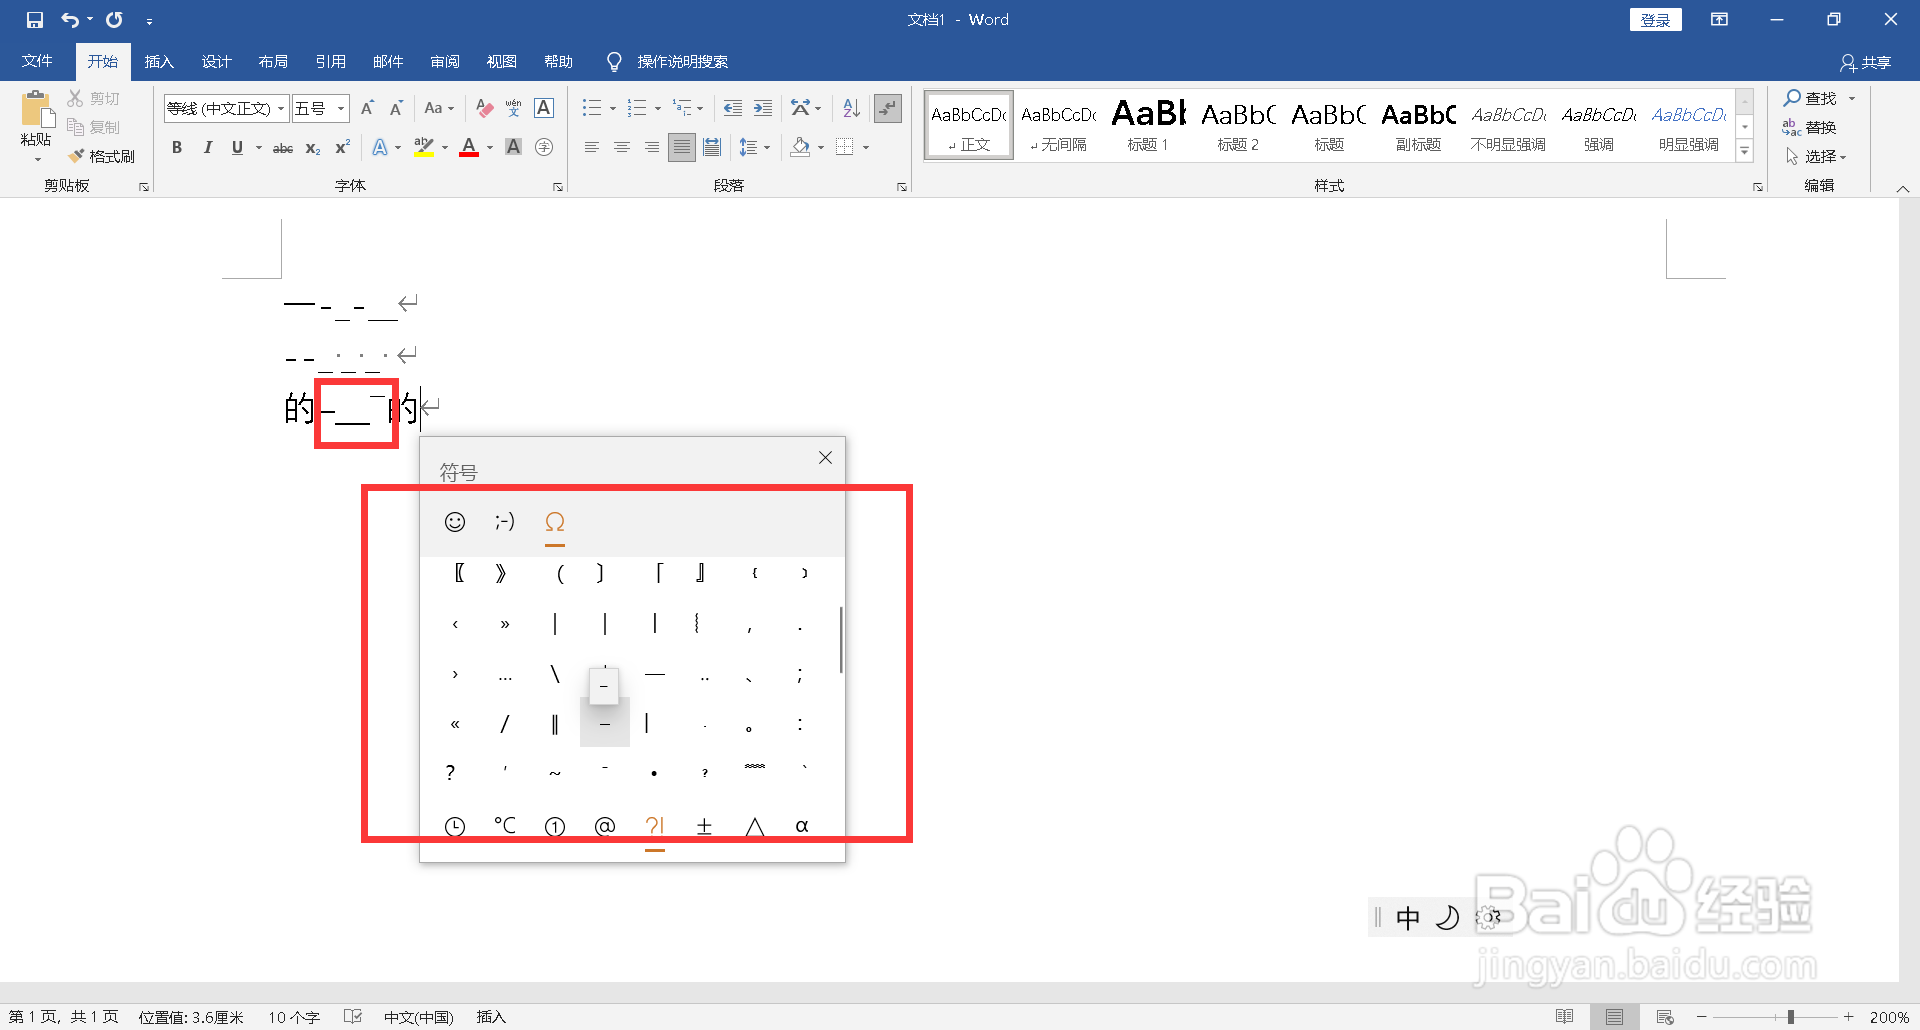Click the character border icon

(544, 108)
